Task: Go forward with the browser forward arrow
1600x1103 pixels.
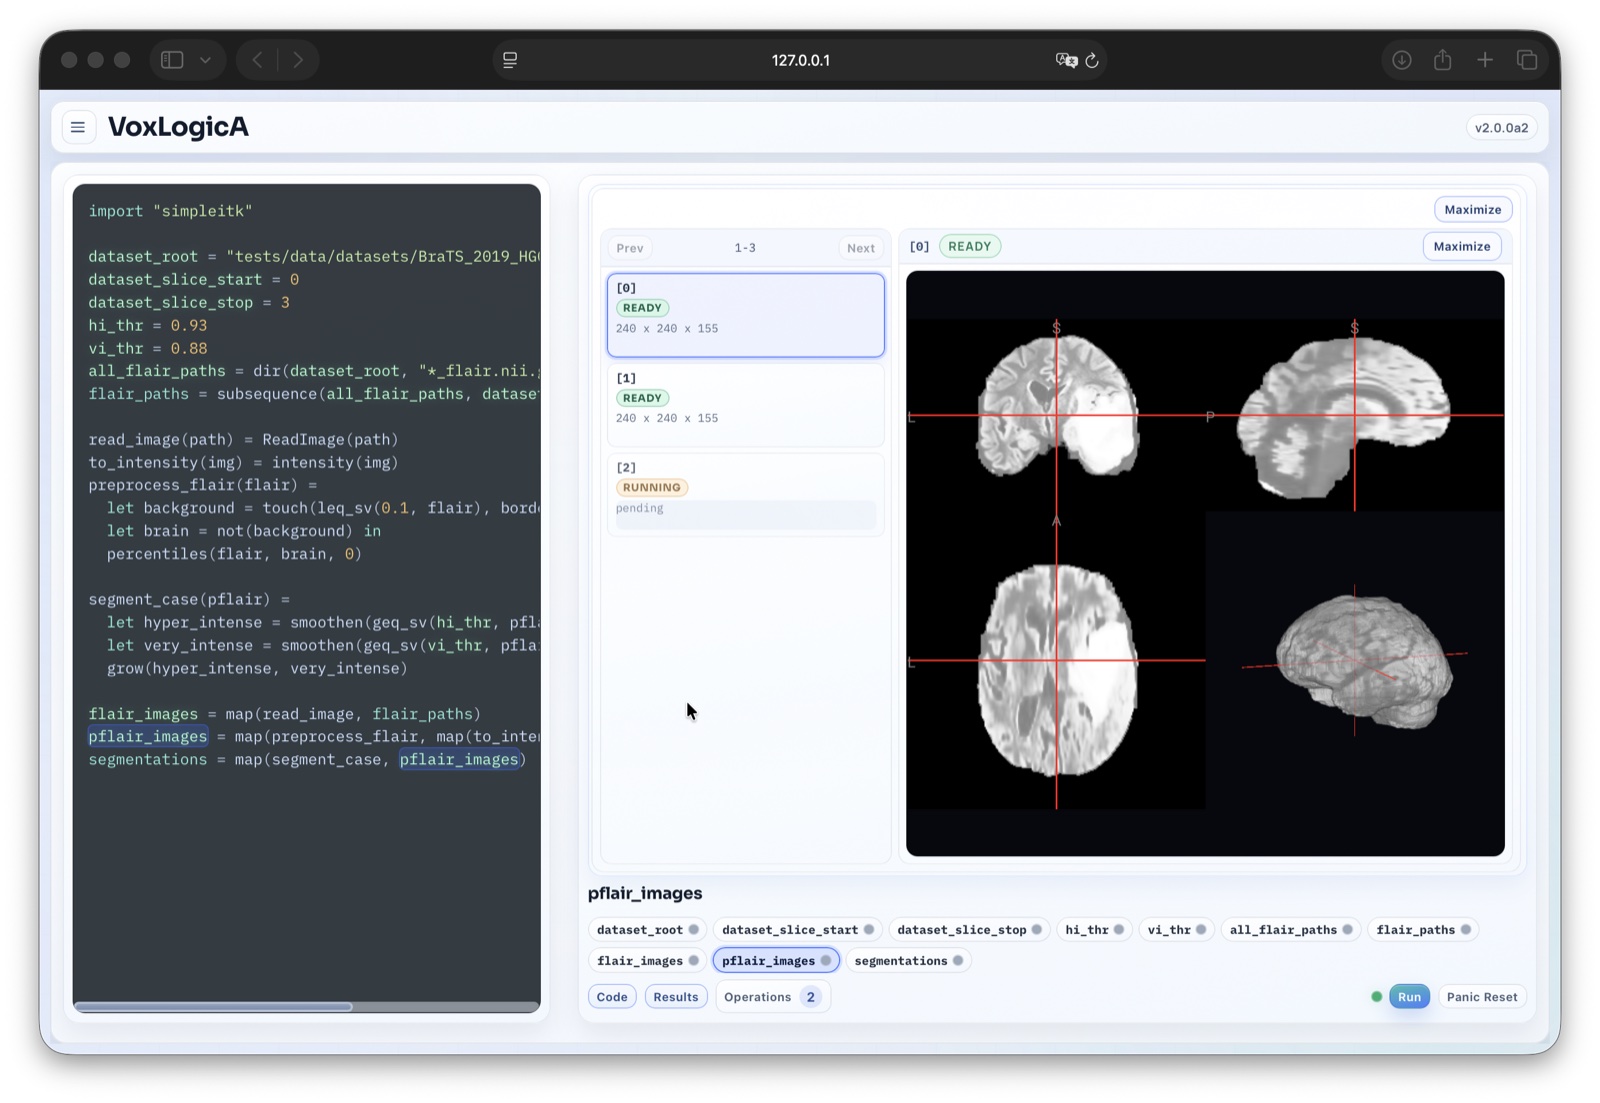Action: pyautogui.click(x=298, y=60)
